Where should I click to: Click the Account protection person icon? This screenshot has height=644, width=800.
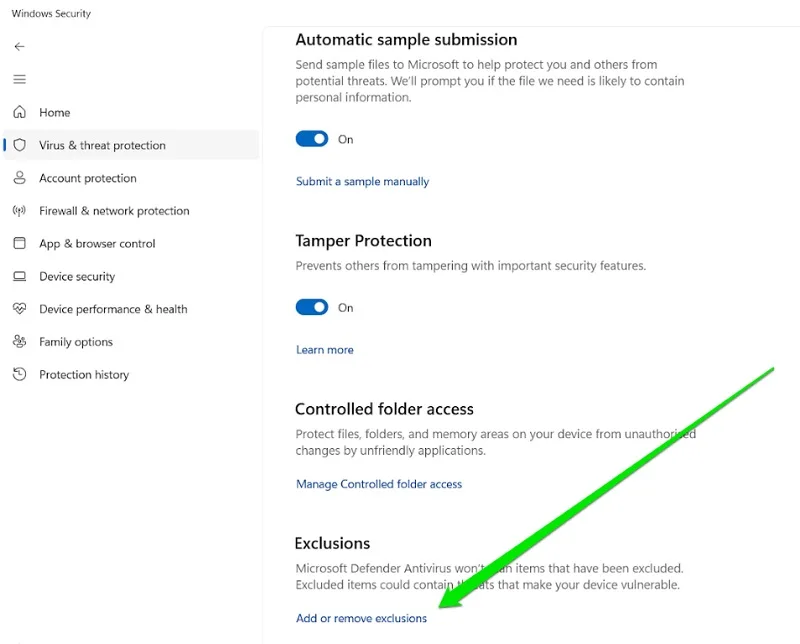coord(19,178)
